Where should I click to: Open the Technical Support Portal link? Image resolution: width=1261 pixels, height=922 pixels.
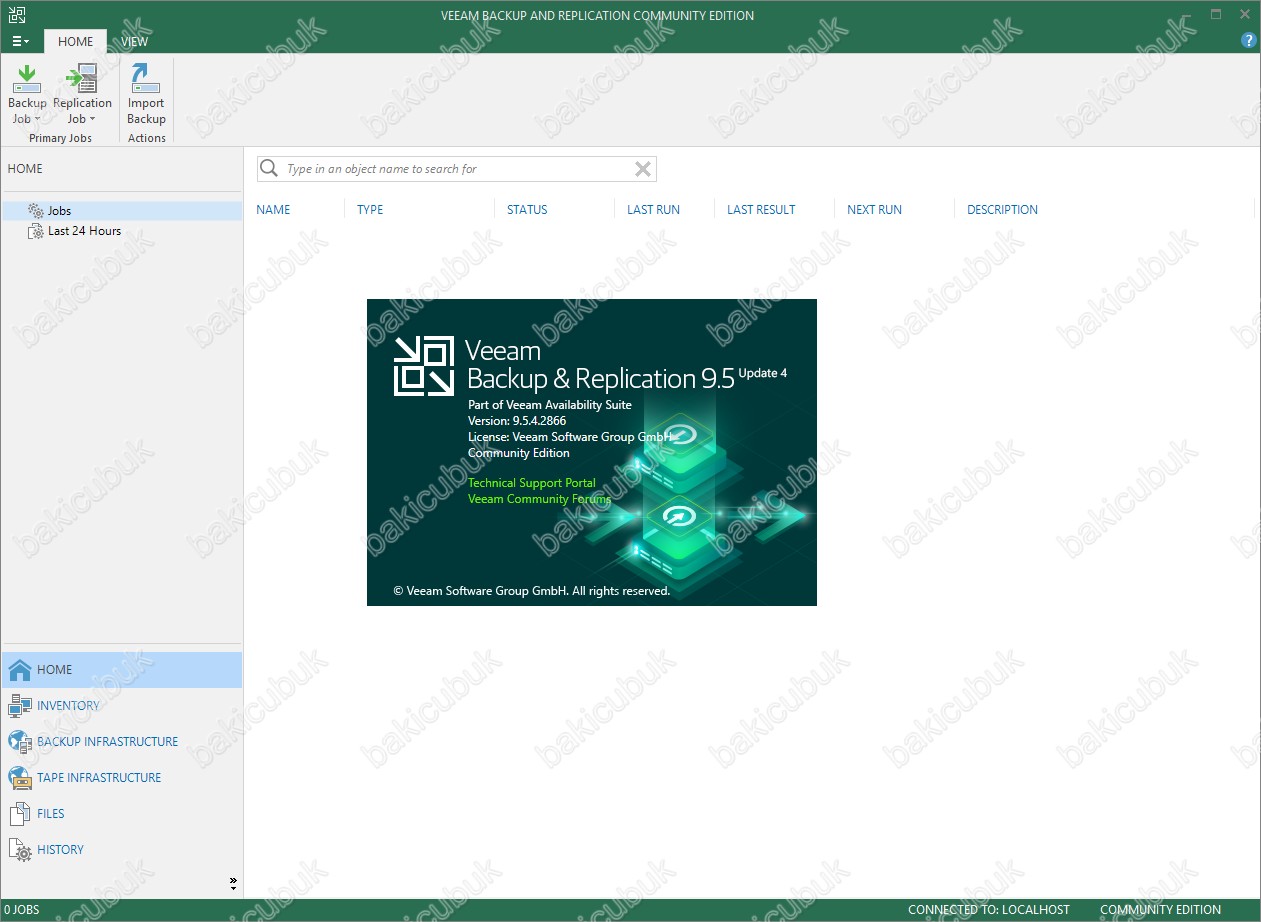[532, 483]
